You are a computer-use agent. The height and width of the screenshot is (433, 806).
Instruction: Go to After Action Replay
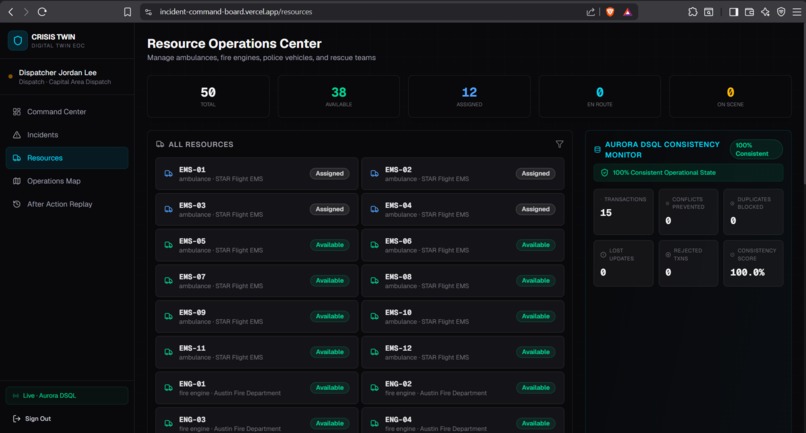[67, 204]
